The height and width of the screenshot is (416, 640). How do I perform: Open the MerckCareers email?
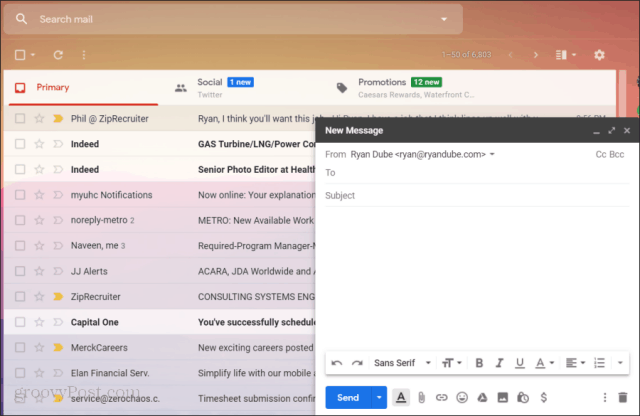[x=160, y=348]
